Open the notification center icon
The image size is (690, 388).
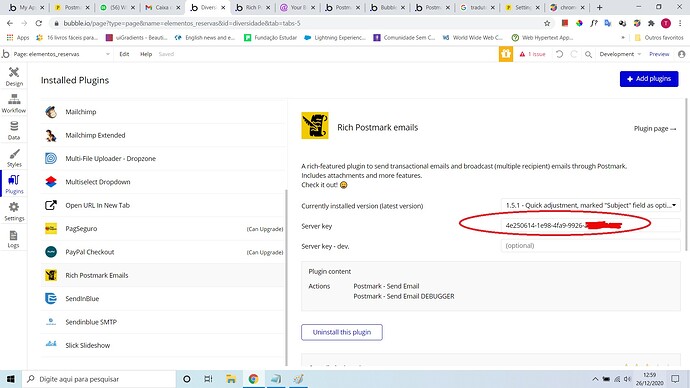(675, 379)
